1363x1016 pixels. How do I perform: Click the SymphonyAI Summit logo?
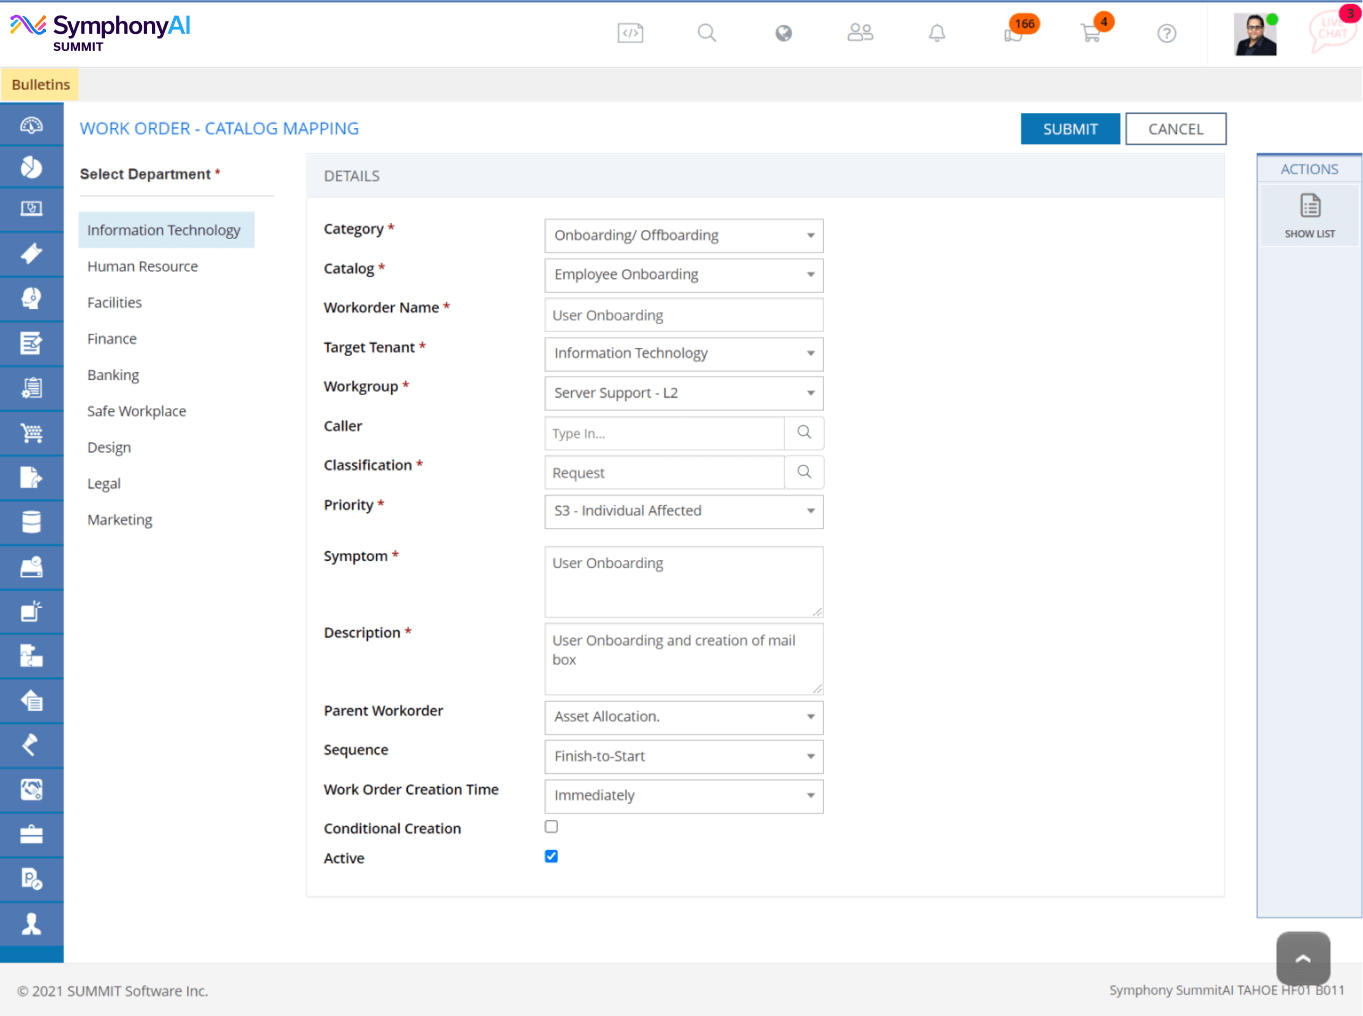coord(100,32)
